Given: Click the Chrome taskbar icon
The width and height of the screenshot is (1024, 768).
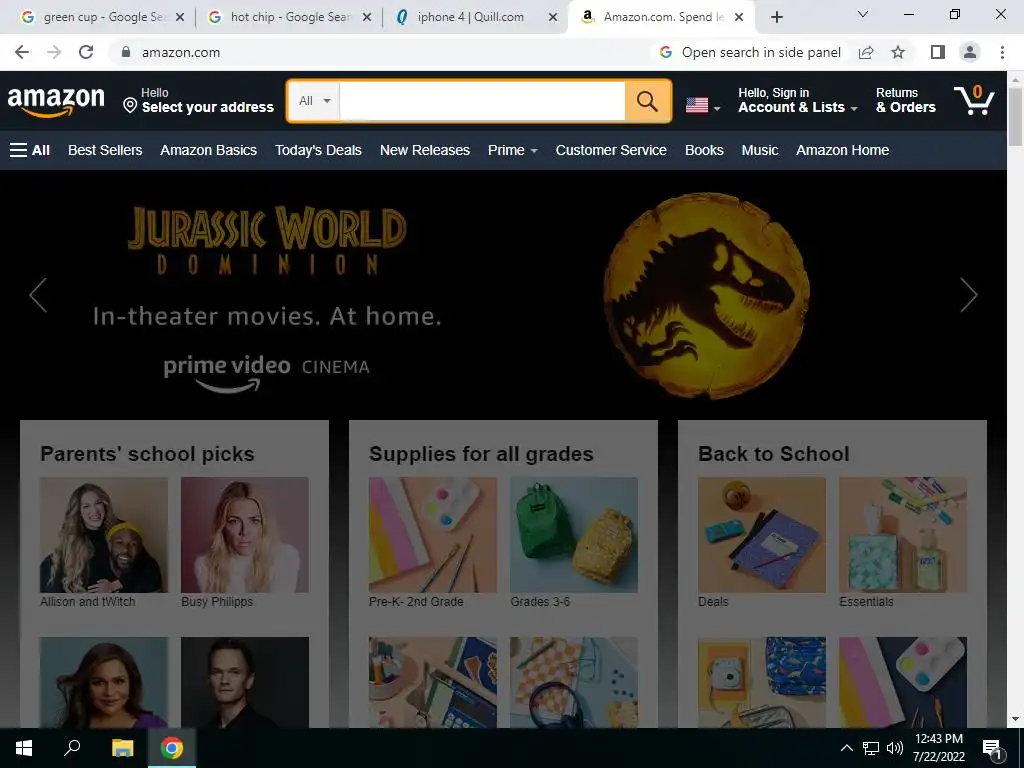Looking at the screenshot, I should click(172, 748).
